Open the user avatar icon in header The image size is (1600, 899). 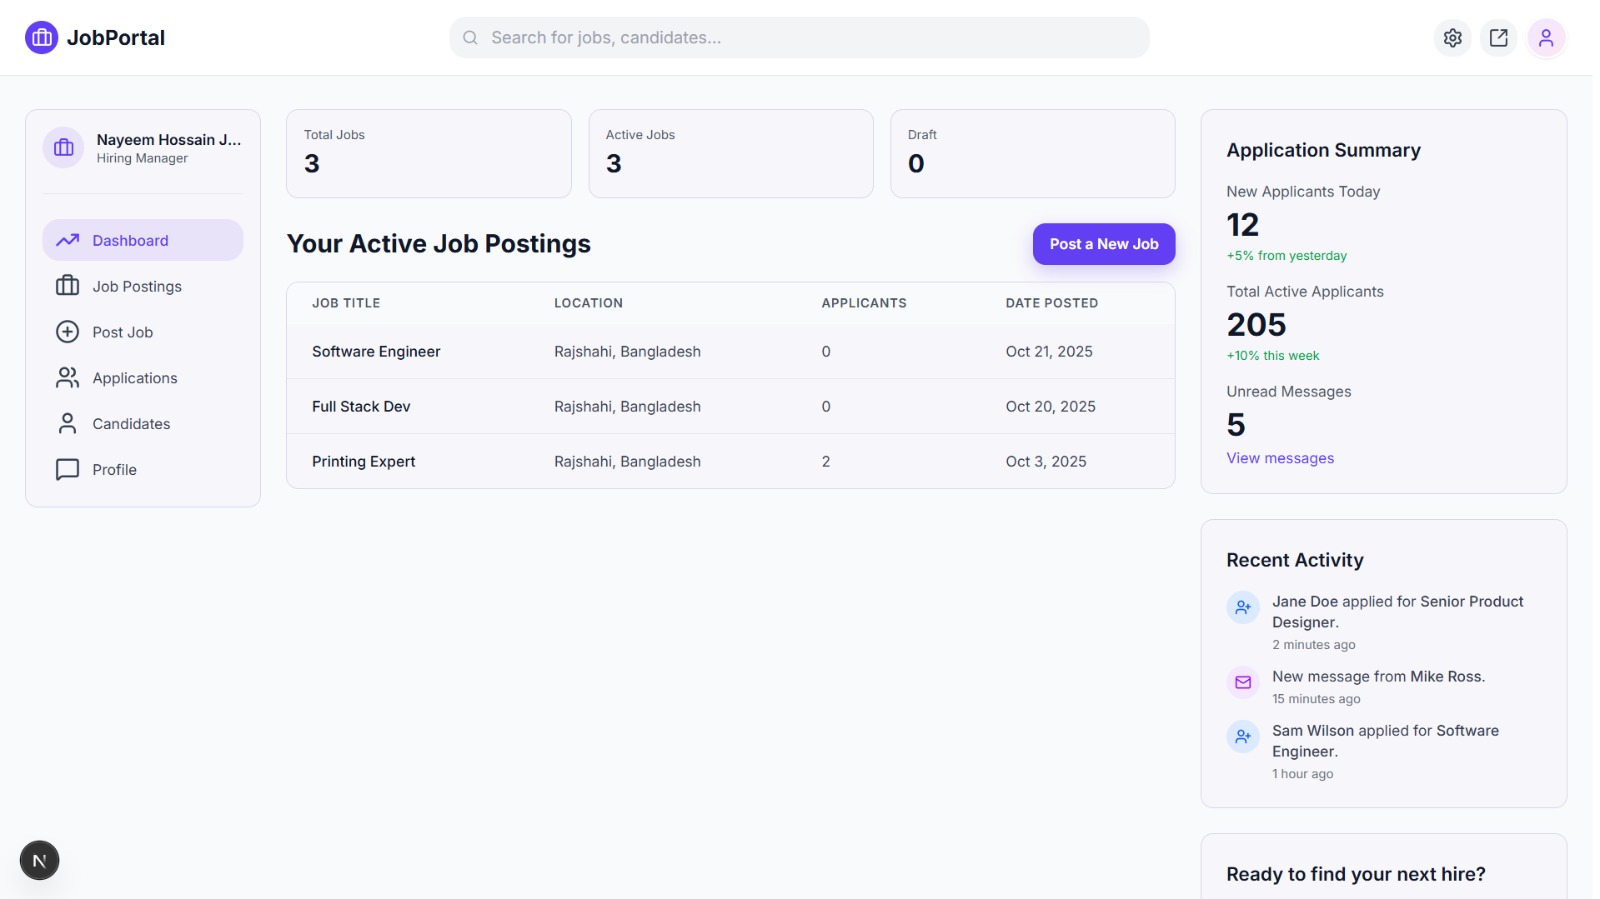[1545, 38]
